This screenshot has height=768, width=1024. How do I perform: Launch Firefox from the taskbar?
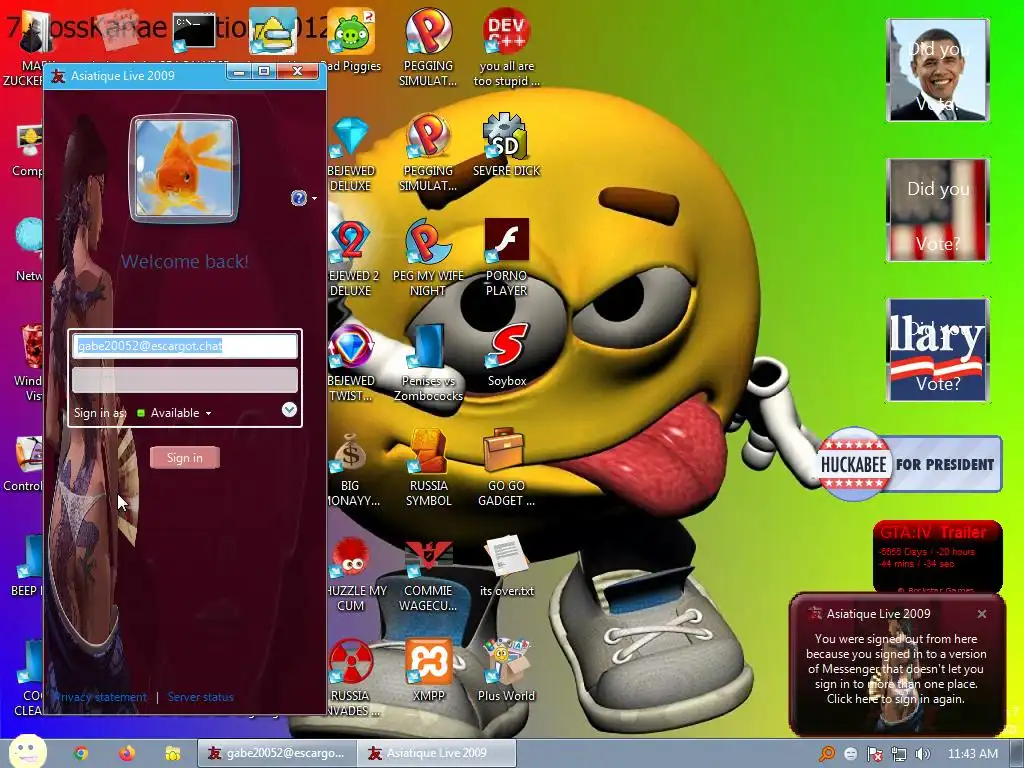(x=127, y=754)
